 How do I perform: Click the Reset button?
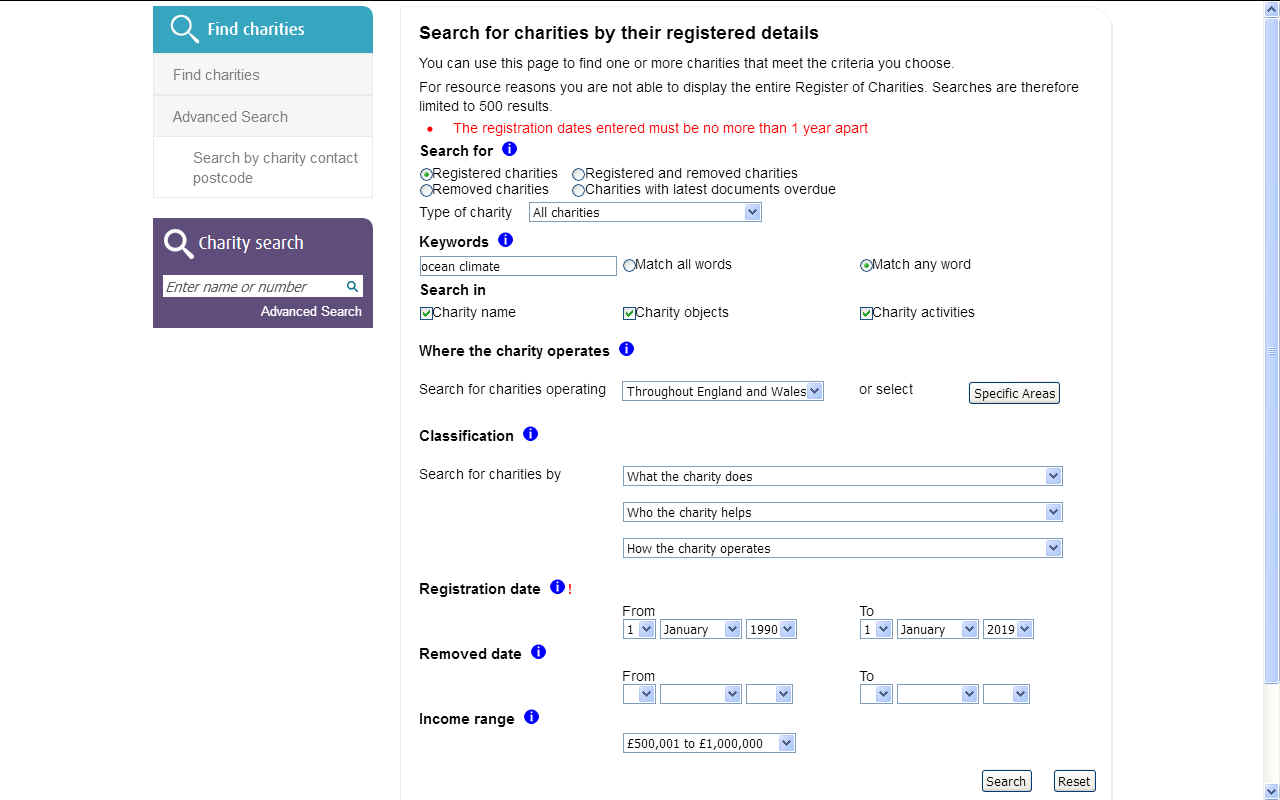(x=1075, y=781)
